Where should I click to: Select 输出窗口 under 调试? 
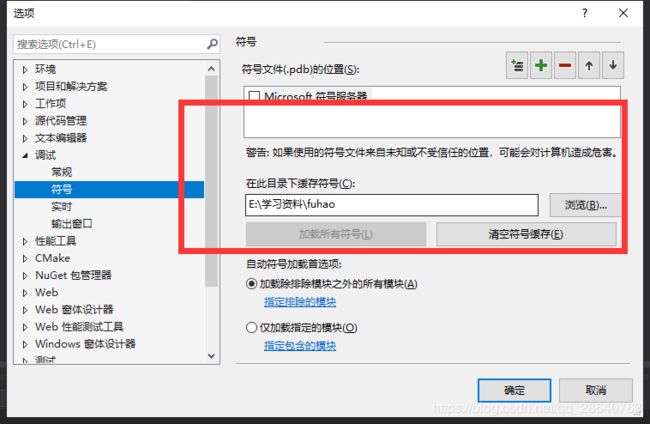(72, 224)
